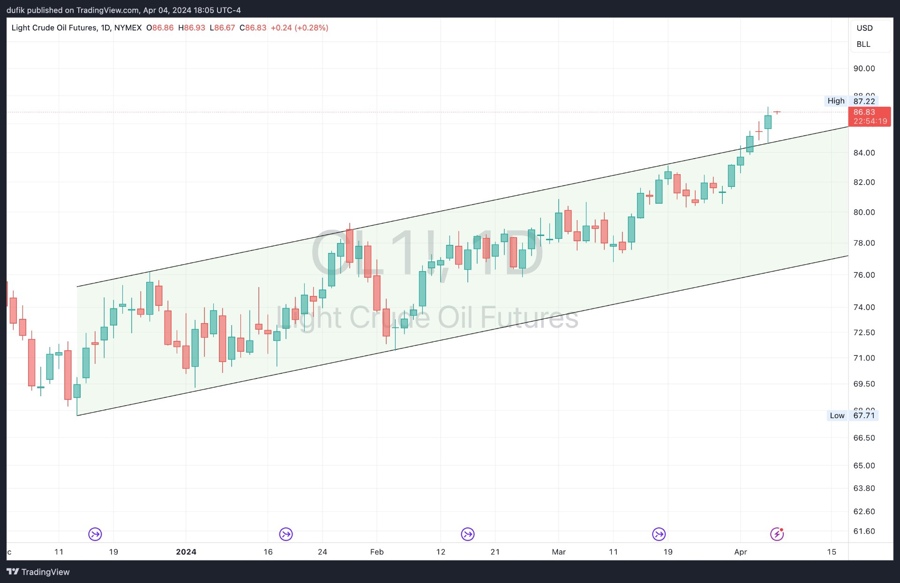Click the 78.00 price axis label
The image size is (900, 583).
(x=864, y=243)
